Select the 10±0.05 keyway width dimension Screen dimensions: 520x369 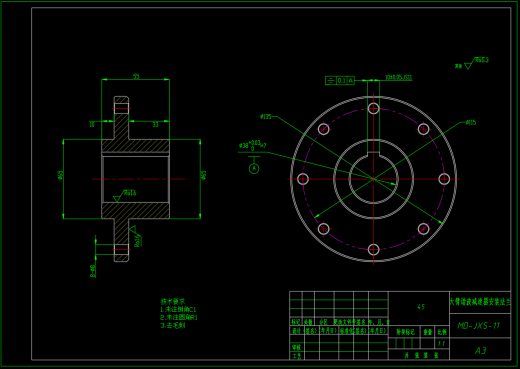tap(399, 77)
